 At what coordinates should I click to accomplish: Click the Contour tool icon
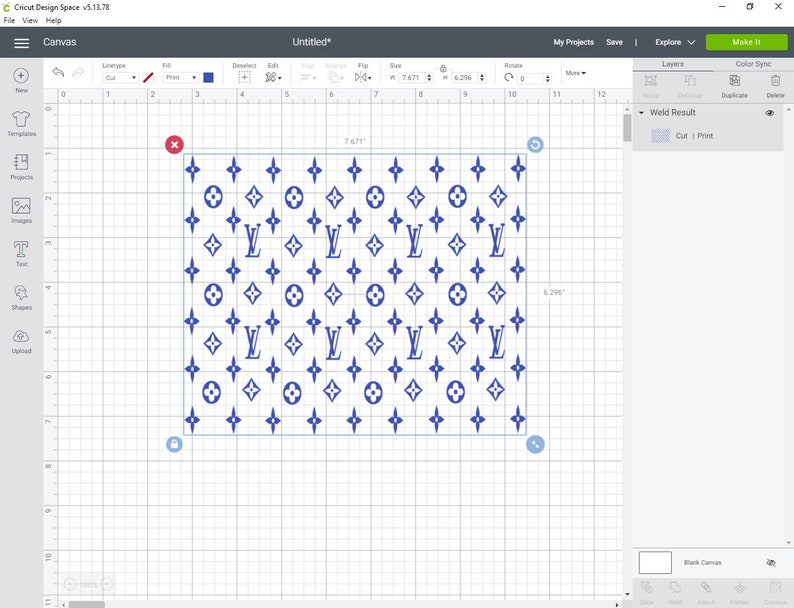coord(775,588)
